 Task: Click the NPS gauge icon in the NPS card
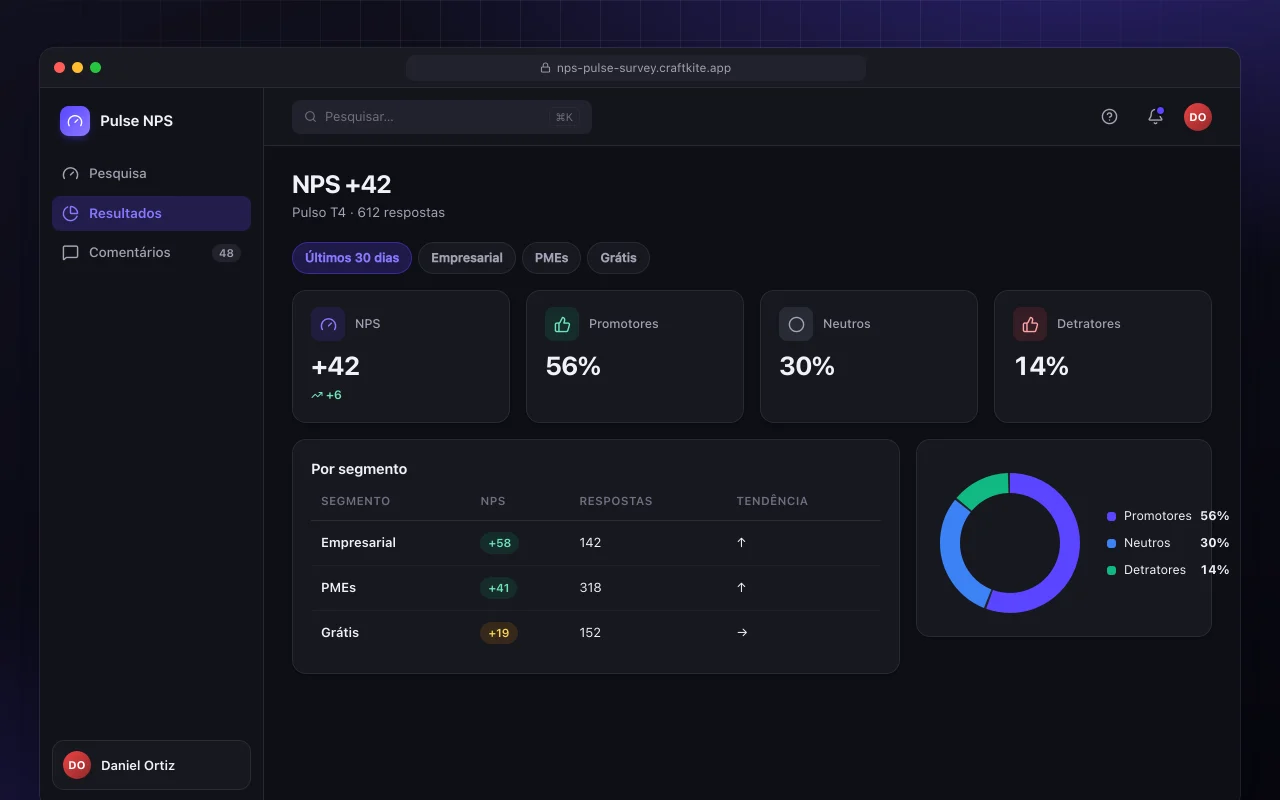328,324
